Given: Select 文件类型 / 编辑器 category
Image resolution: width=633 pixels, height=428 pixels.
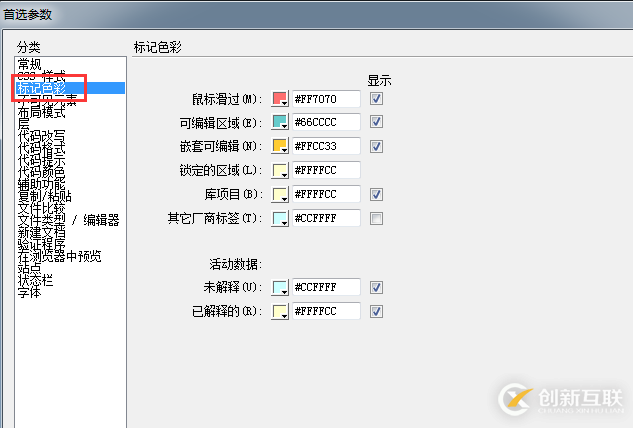Looking at the screenshot, I should [68, 220].
